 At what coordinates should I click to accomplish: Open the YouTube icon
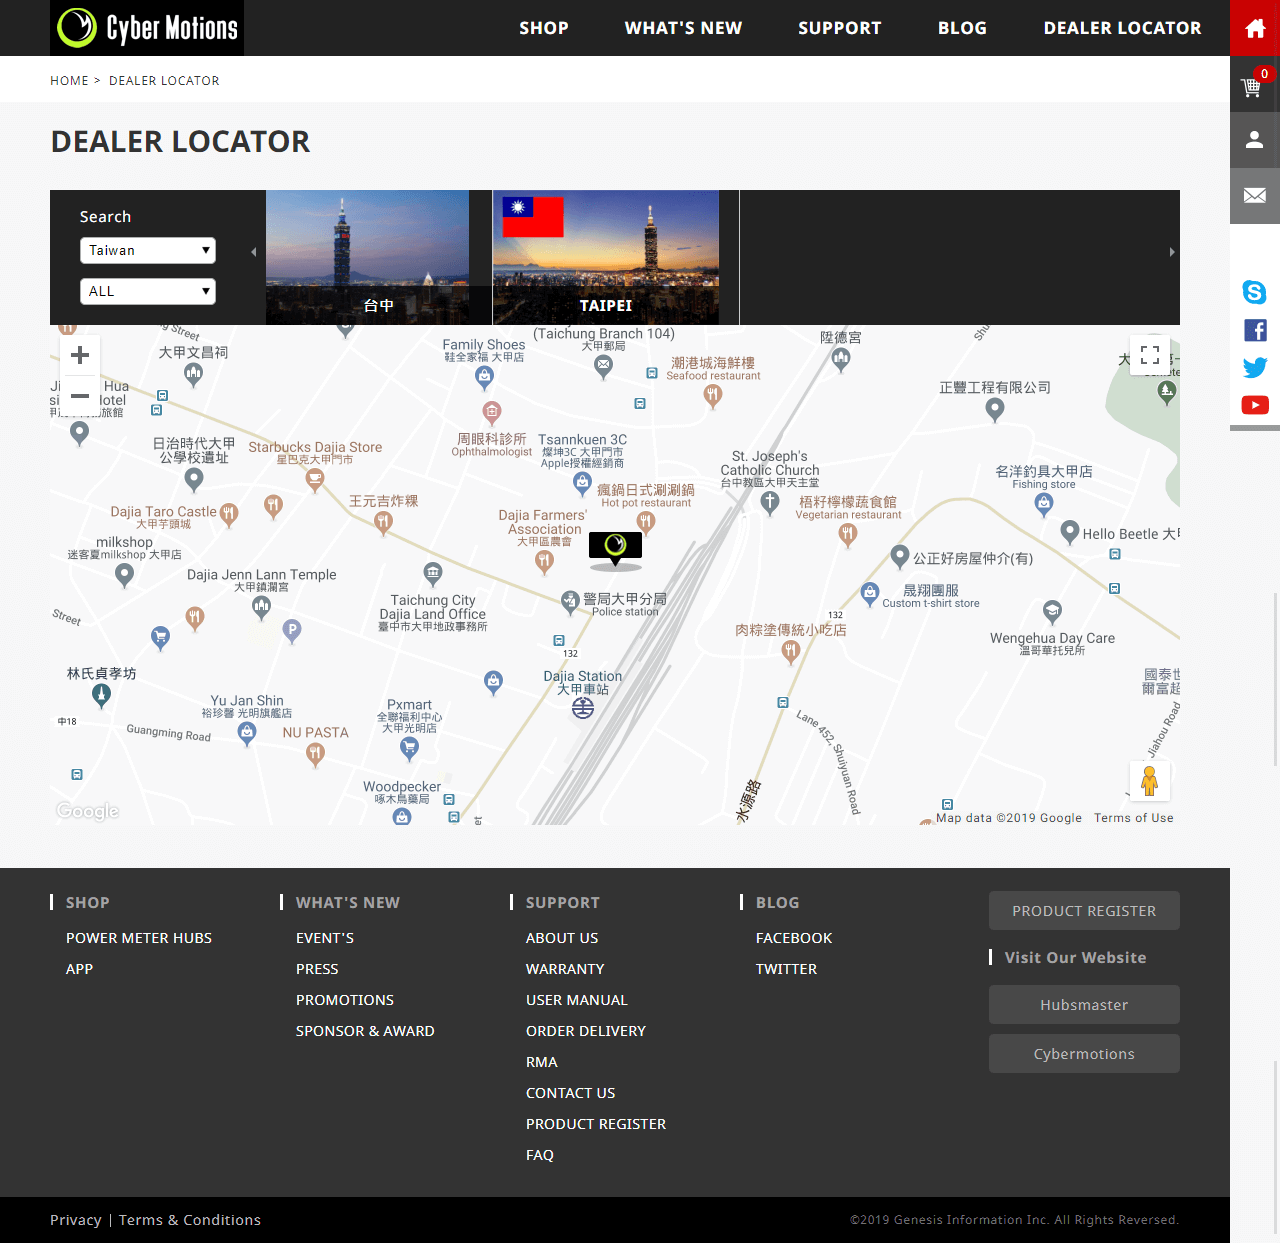[x=1254, y=405]
